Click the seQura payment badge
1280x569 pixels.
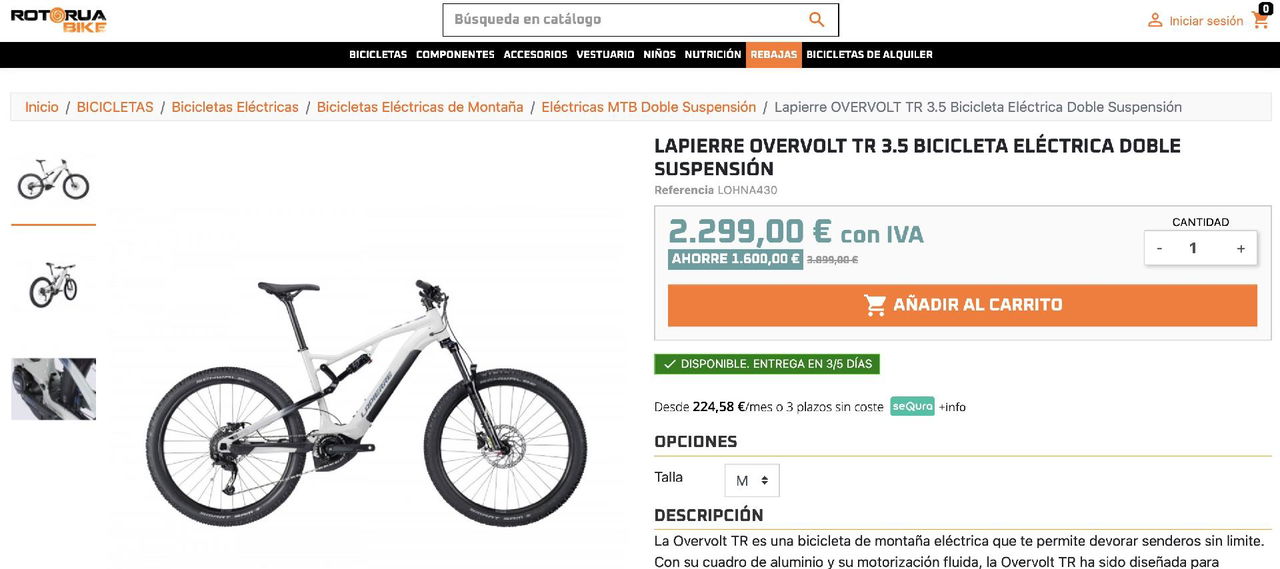pyautogui.click(x=912, y=406)
